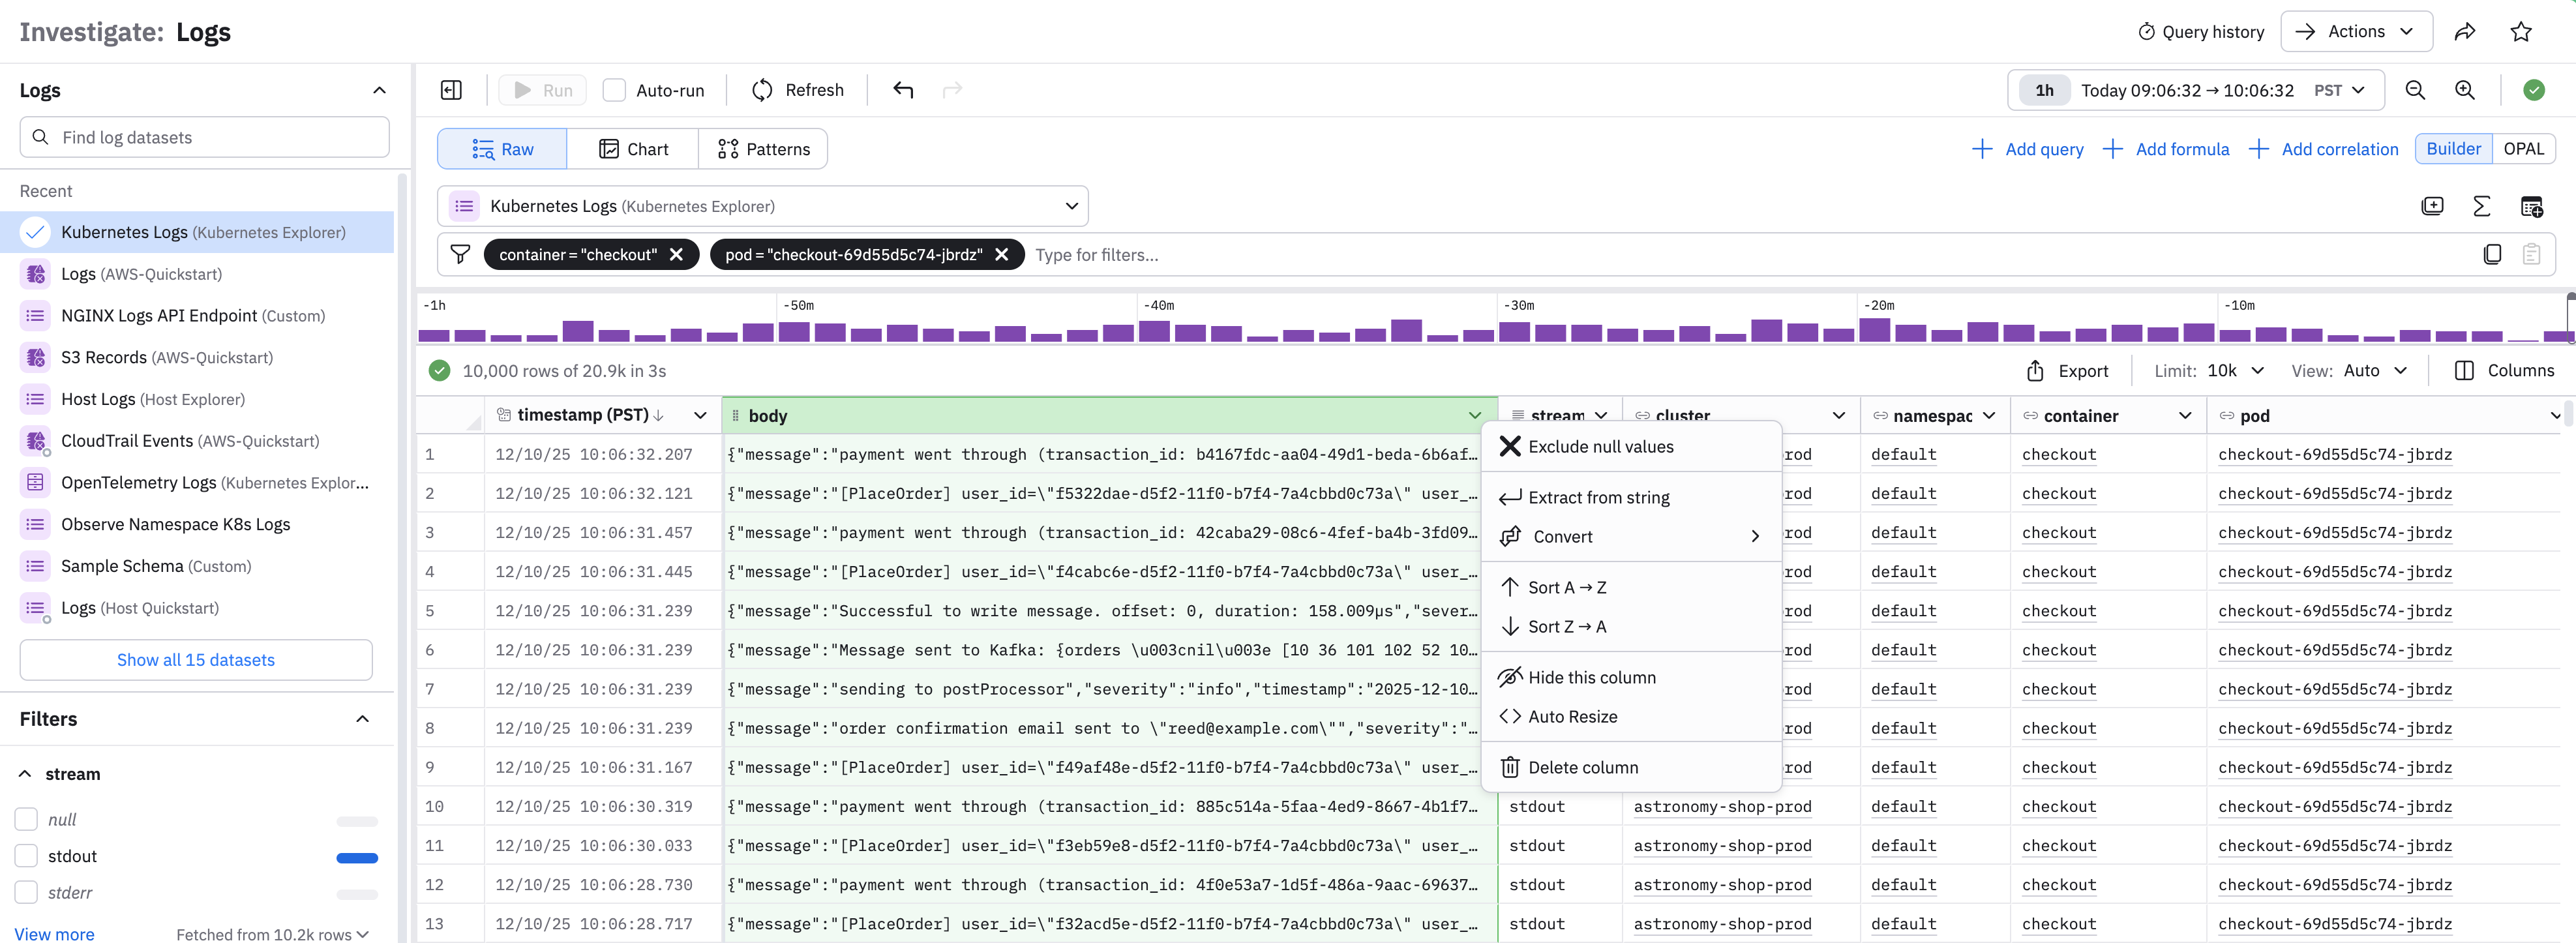Viewport: 2576px width, 943px height.
Task: Check the stderr stream filter
Action: click(x=27, y=892)
